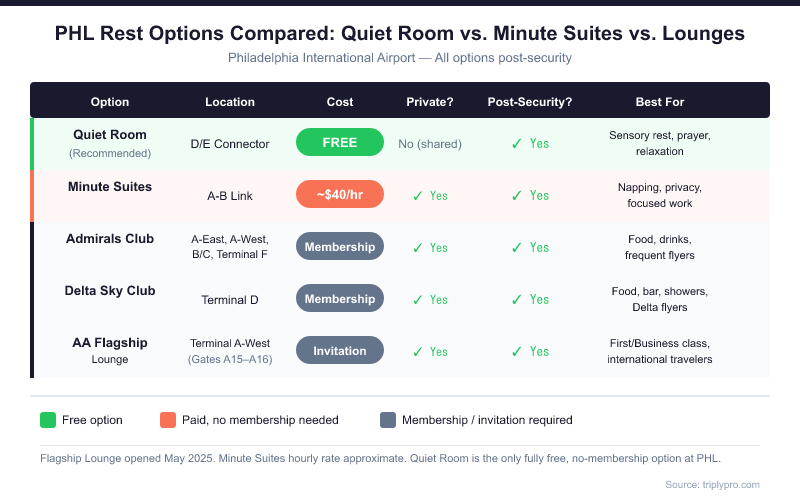Screen dimensions: 800x500
Task: Select the Admirals Club Membership pill
Action: (340, 246)
